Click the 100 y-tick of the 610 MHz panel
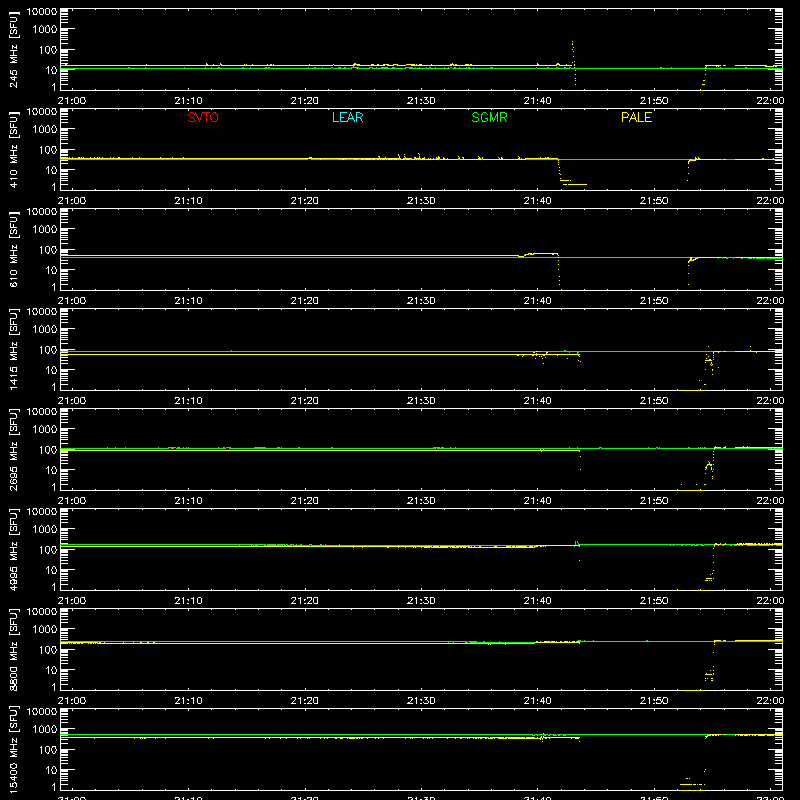This screenshot has height=800, width=800. pyautogui.click(x=48, y=250)
